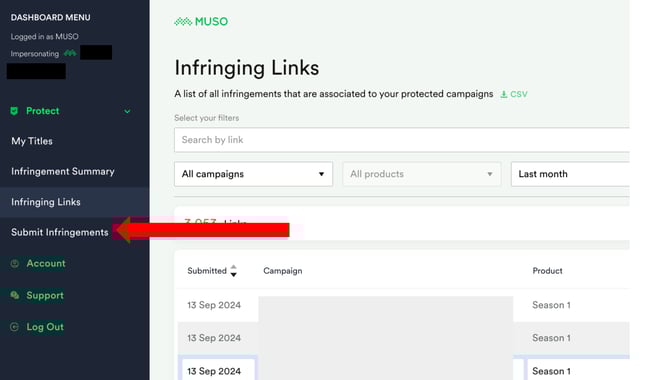The image size is (670, 380).
Task: Download the CSV export link
Action: [514, 94]
